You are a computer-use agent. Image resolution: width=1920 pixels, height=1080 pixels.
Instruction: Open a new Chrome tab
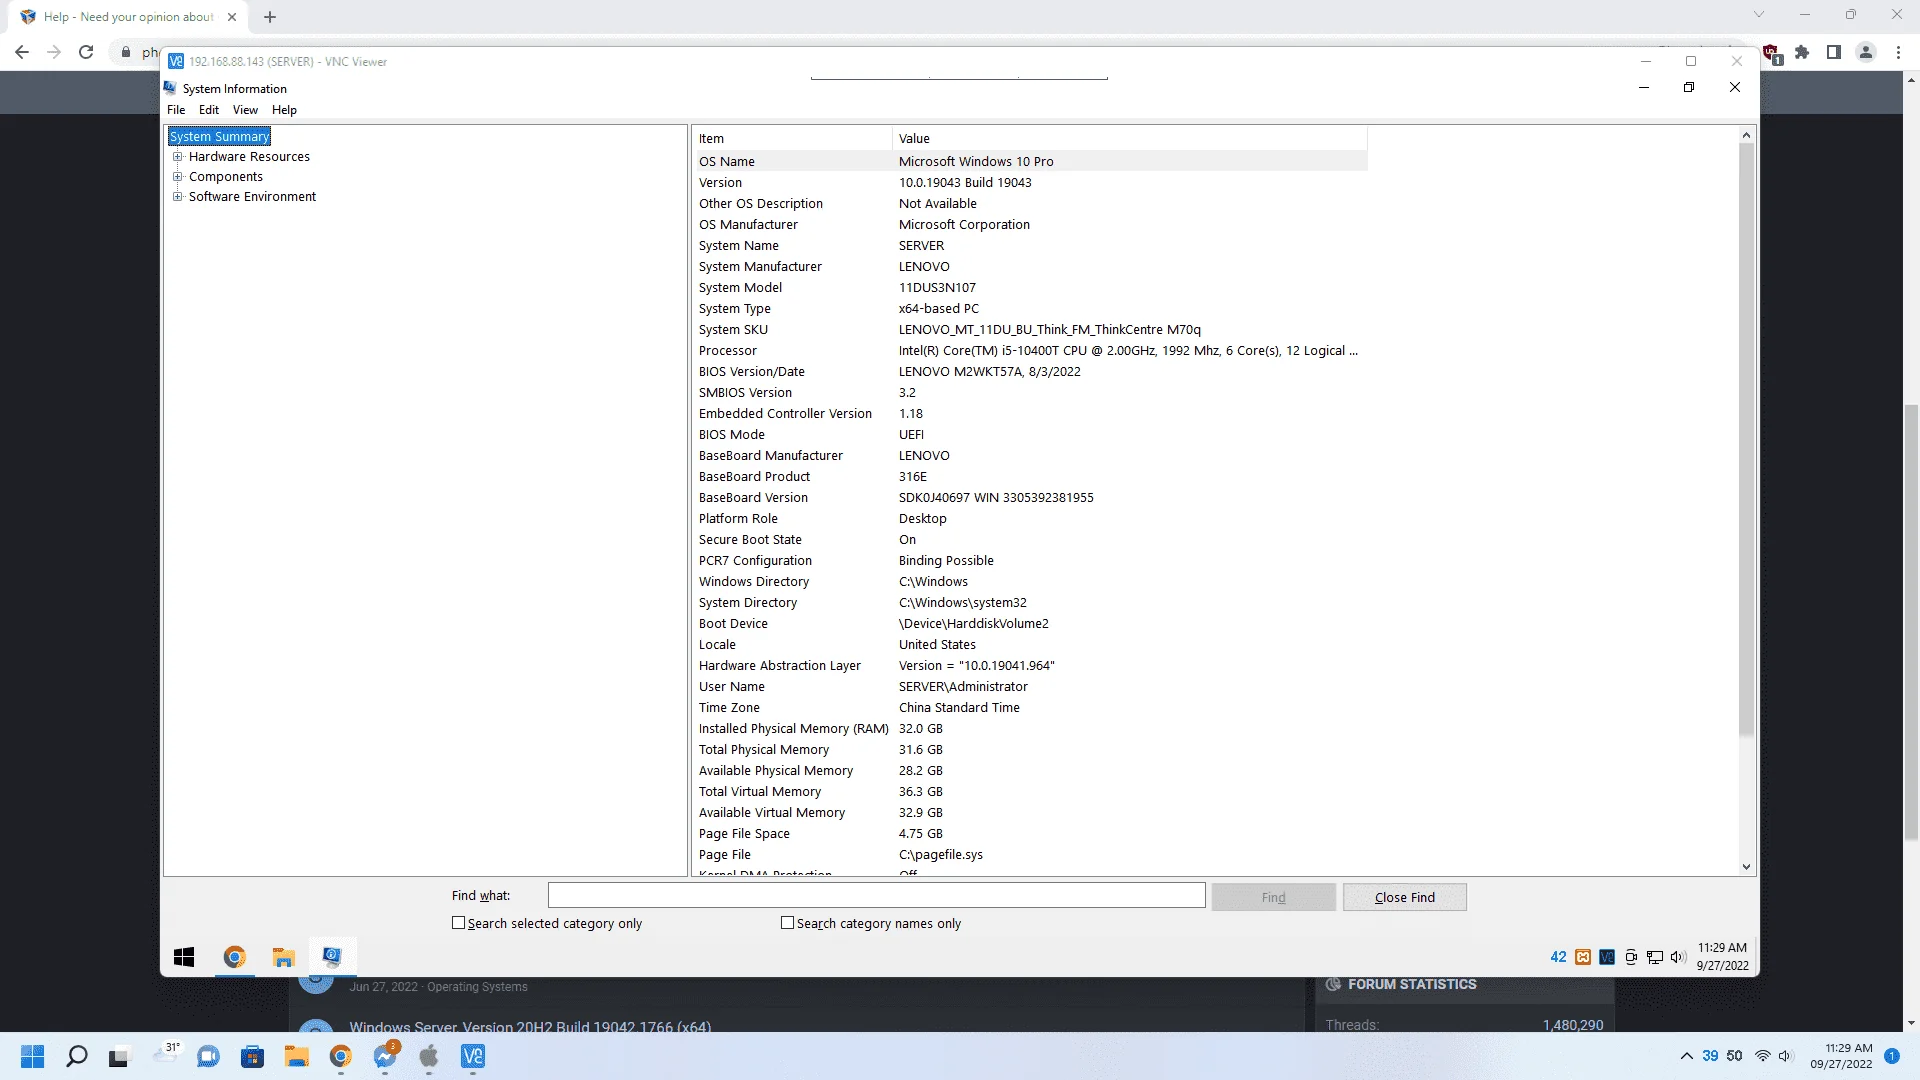pyautogui.click(x=270, y=17)
